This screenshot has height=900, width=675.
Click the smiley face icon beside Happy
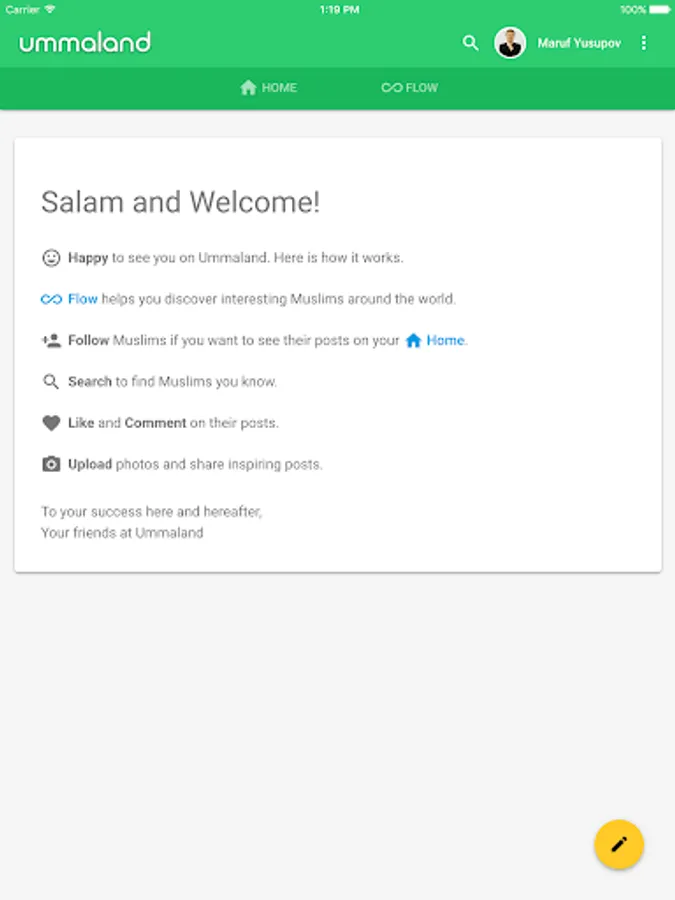pos(51,258)
